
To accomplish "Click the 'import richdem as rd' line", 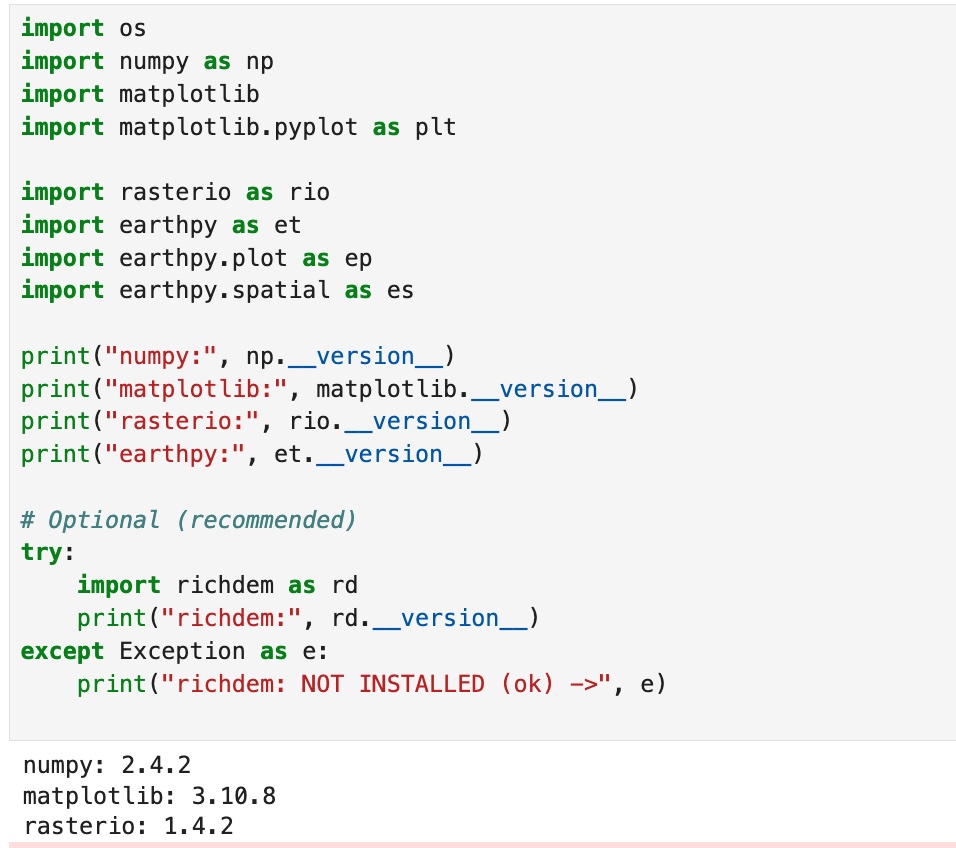I will tap(217, 585).
